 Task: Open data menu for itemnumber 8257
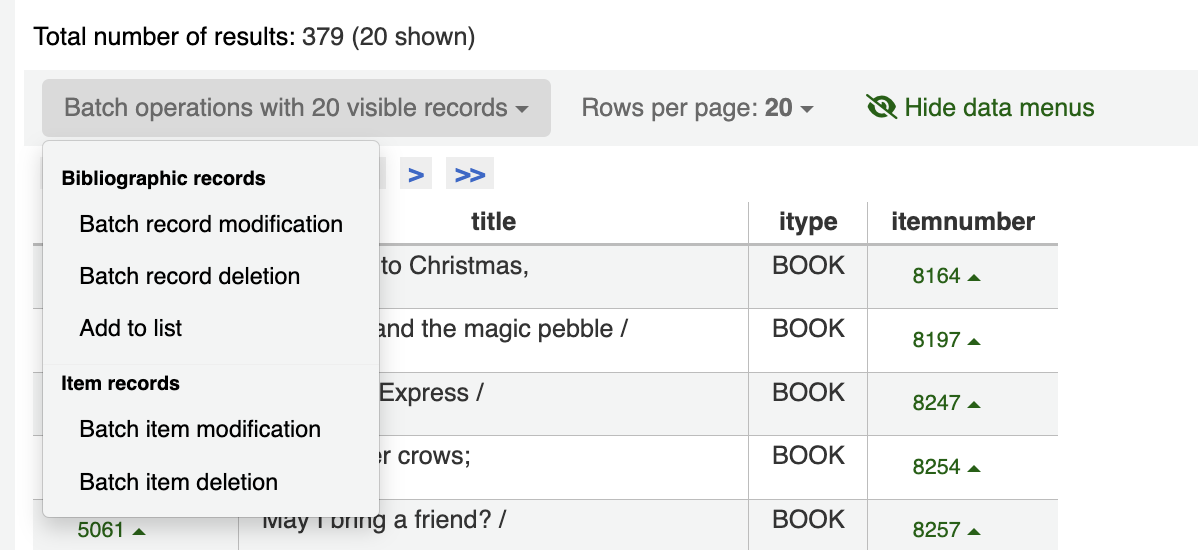point(974,532)
